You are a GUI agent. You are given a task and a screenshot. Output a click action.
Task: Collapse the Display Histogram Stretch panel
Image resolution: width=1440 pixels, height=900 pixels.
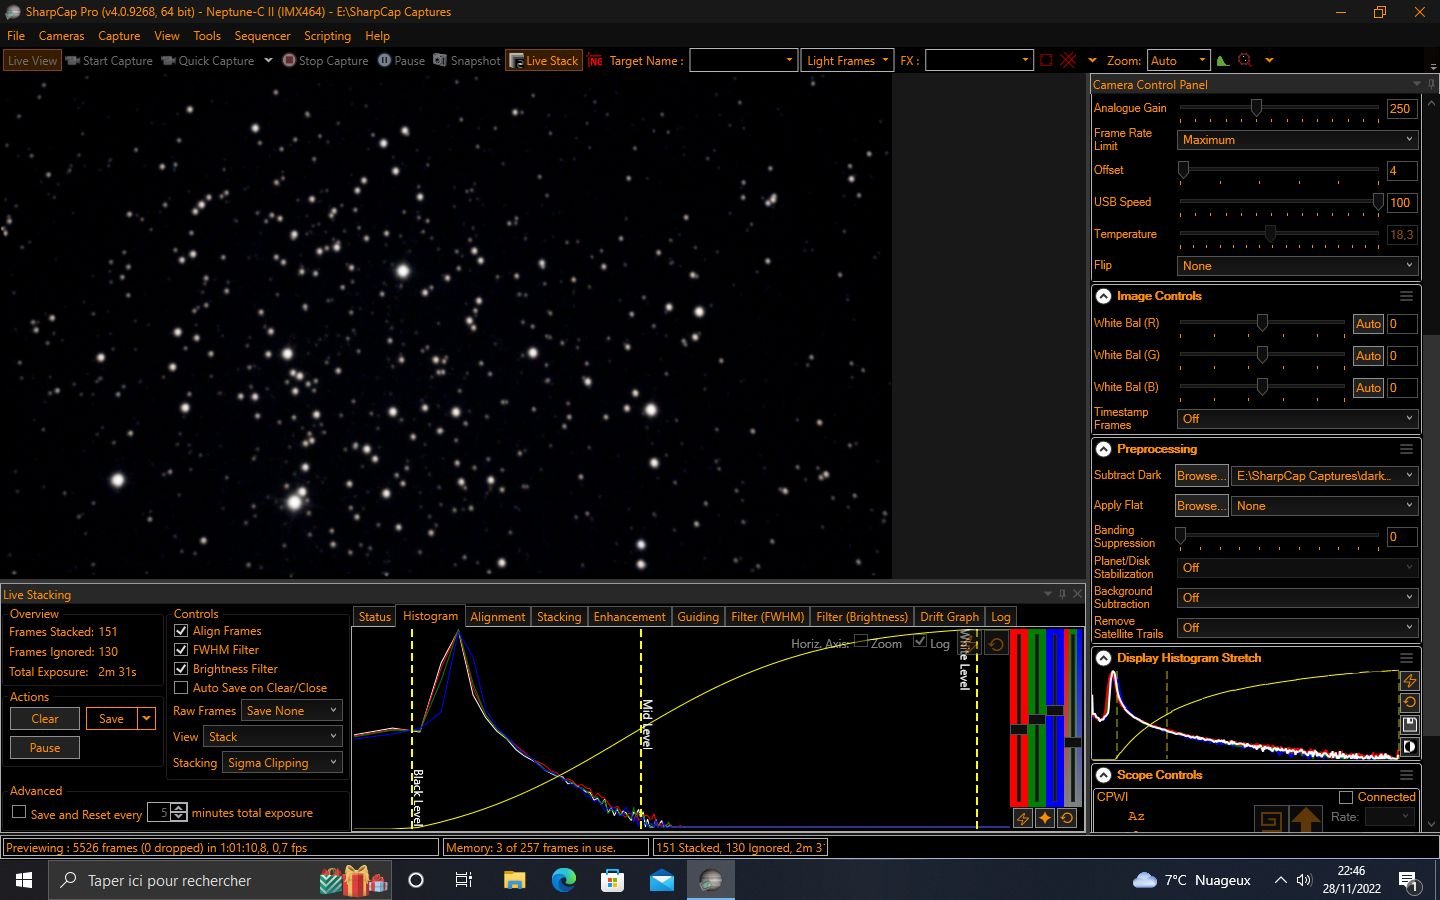click(x=1103, y=658)
